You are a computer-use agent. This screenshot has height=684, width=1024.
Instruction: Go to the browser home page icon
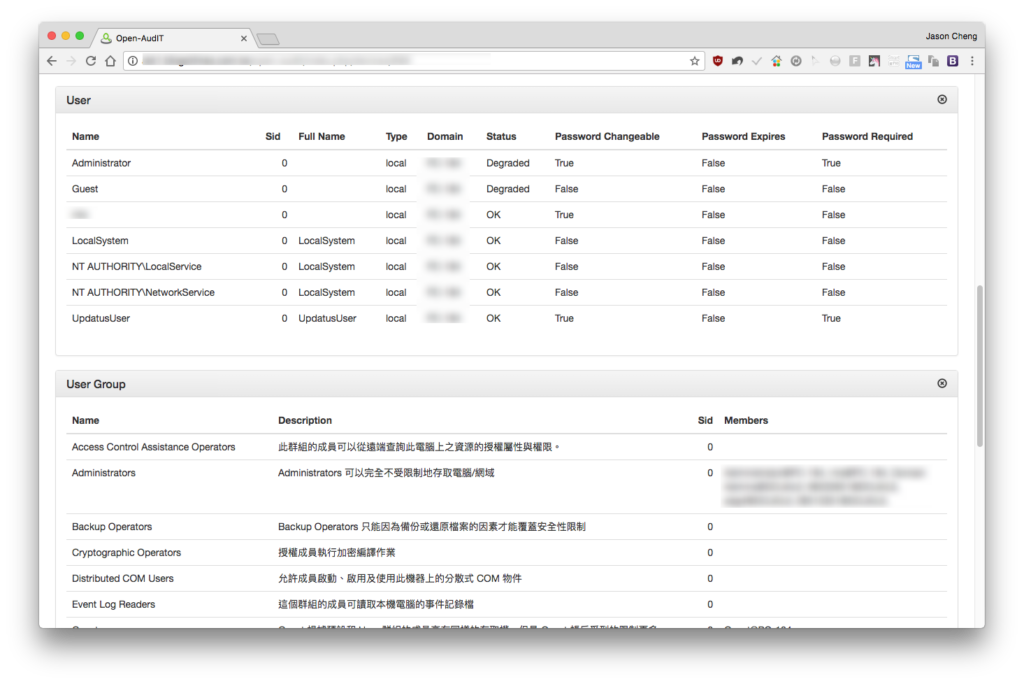[x=110, y=61]
